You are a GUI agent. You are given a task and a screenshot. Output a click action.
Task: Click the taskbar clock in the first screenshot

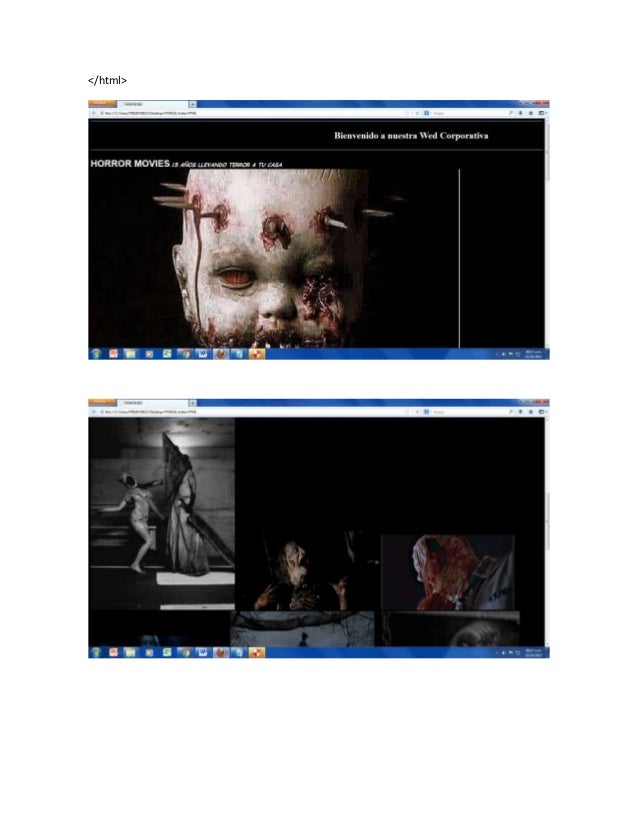pos(535,354)
